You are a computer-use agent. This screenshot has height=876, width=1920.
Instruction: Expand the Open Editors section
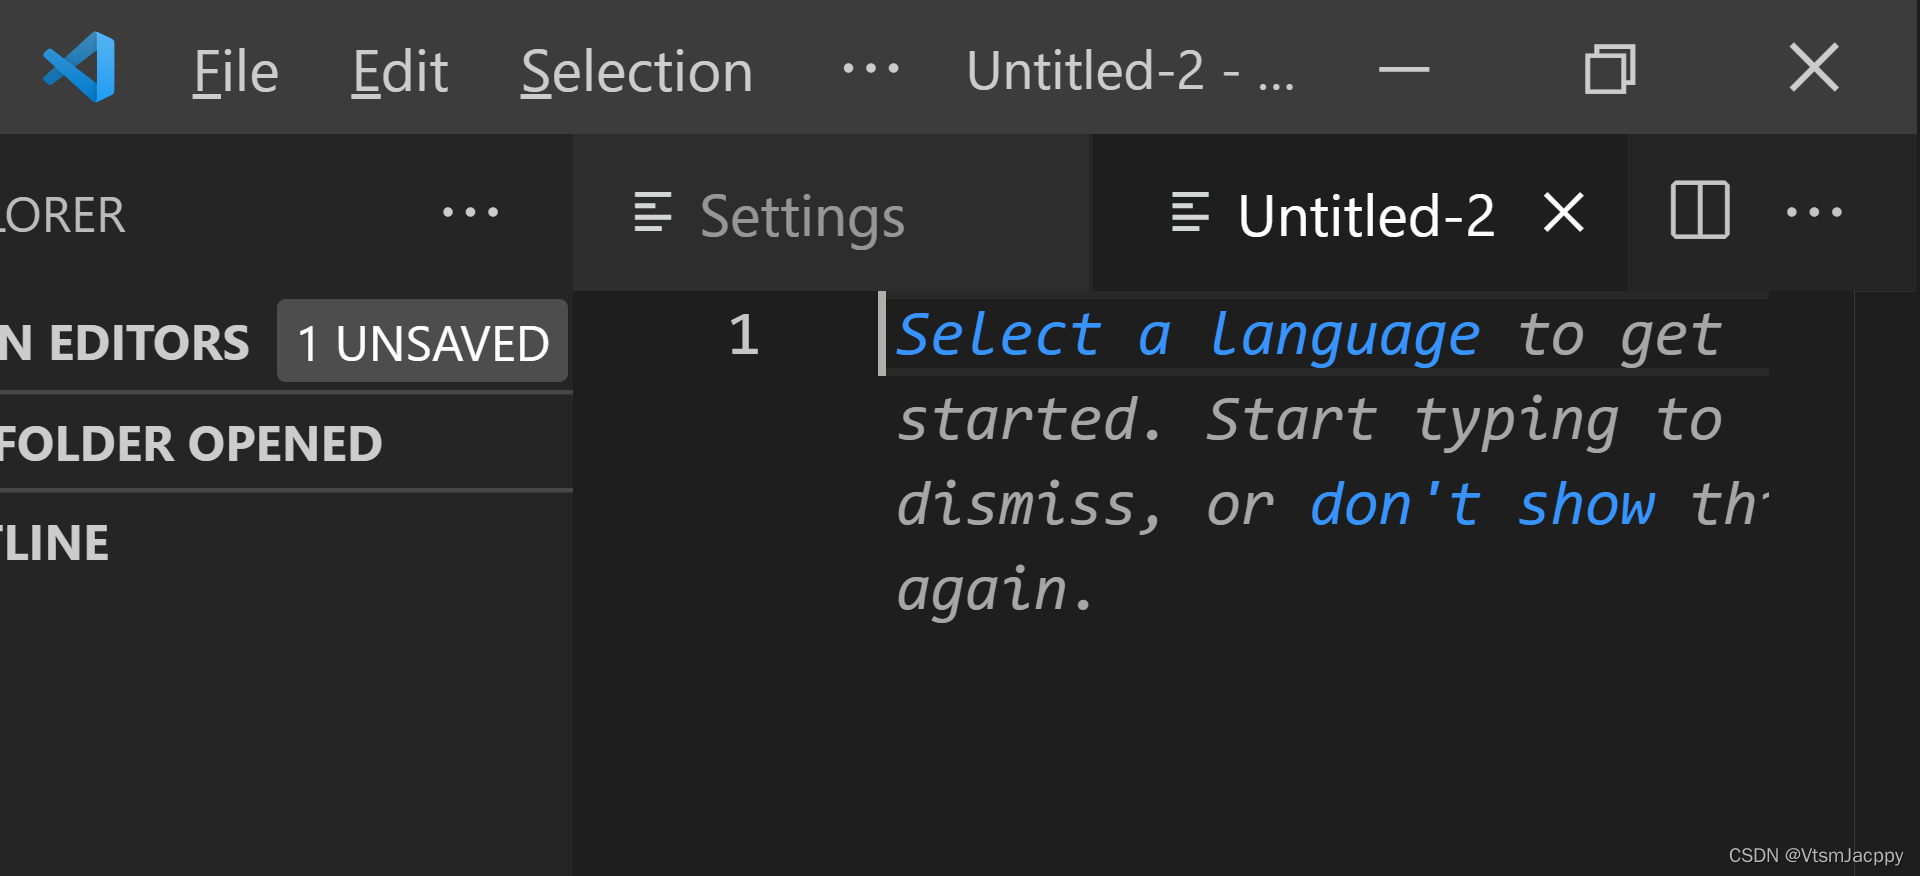125,343
